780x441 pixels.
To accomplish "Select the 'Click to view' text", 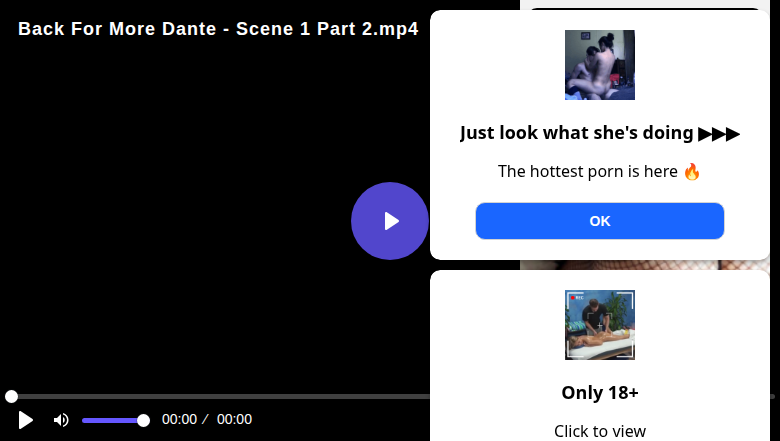I will click(x=600, y=431).
